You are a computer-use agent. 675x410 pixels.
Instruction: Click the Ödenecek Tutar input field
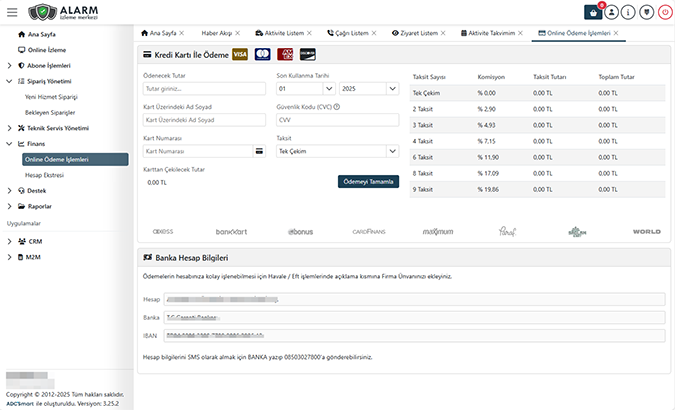(x=204, y=89)
